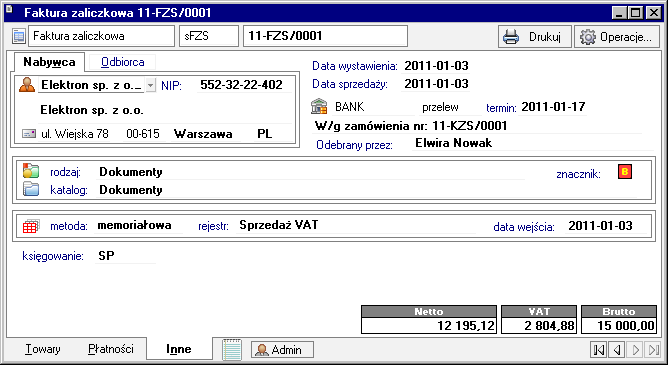Switch to the Nabywca tab

(49, 62)
